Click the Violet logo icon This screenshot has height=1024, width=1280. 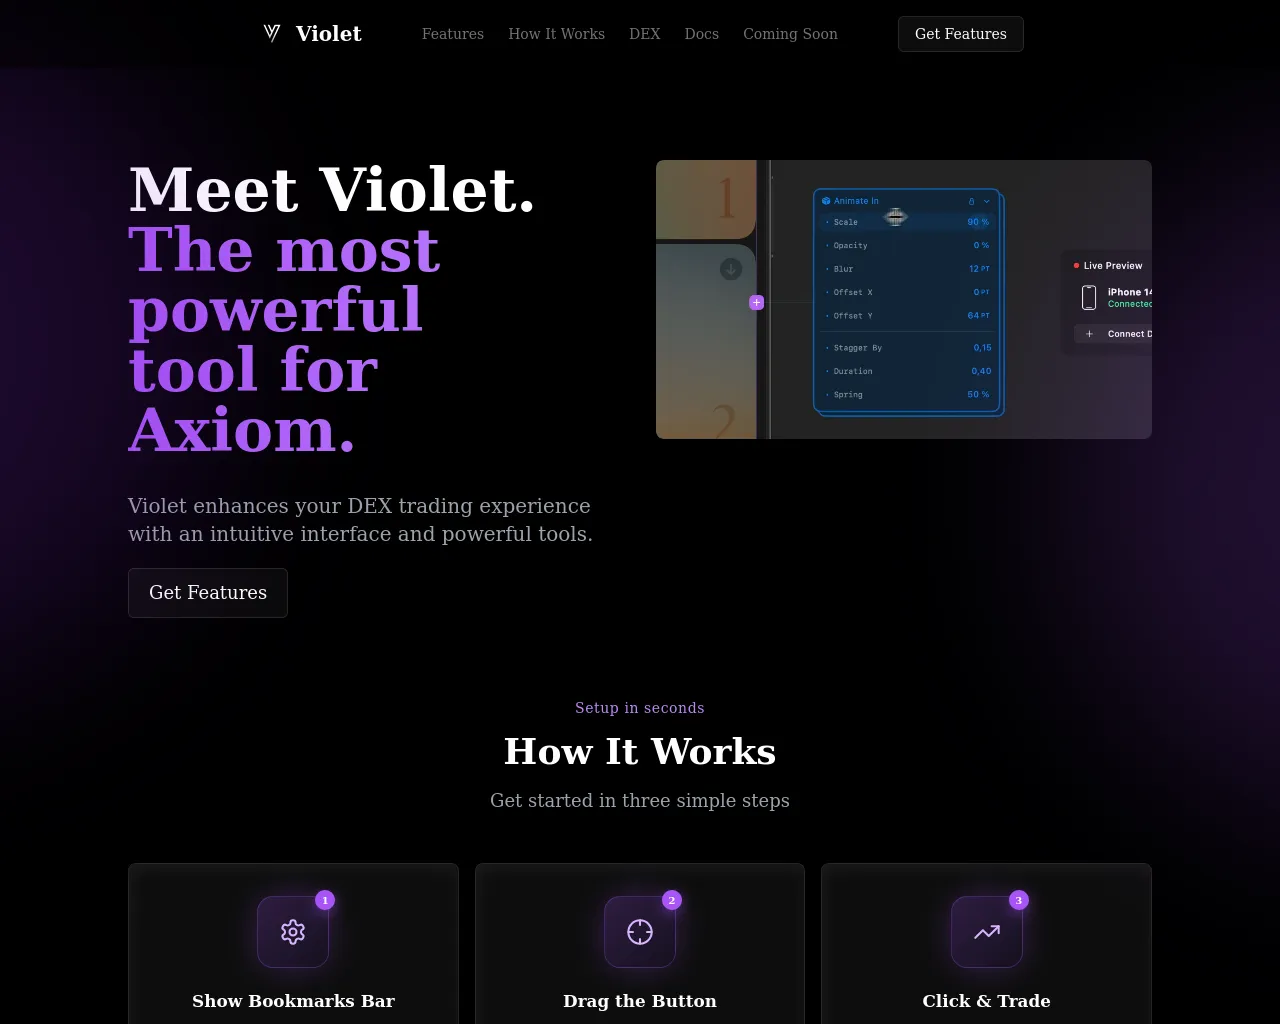click(272, 33)
